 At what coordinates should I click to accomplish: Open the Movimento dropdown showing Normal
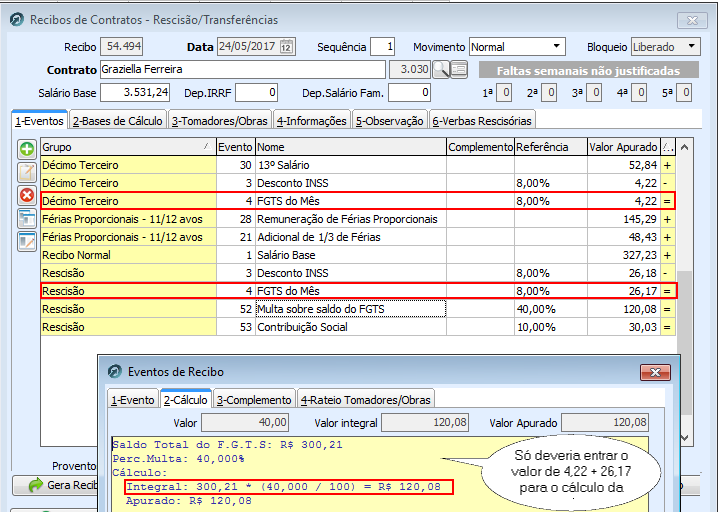tap(556, 46)
